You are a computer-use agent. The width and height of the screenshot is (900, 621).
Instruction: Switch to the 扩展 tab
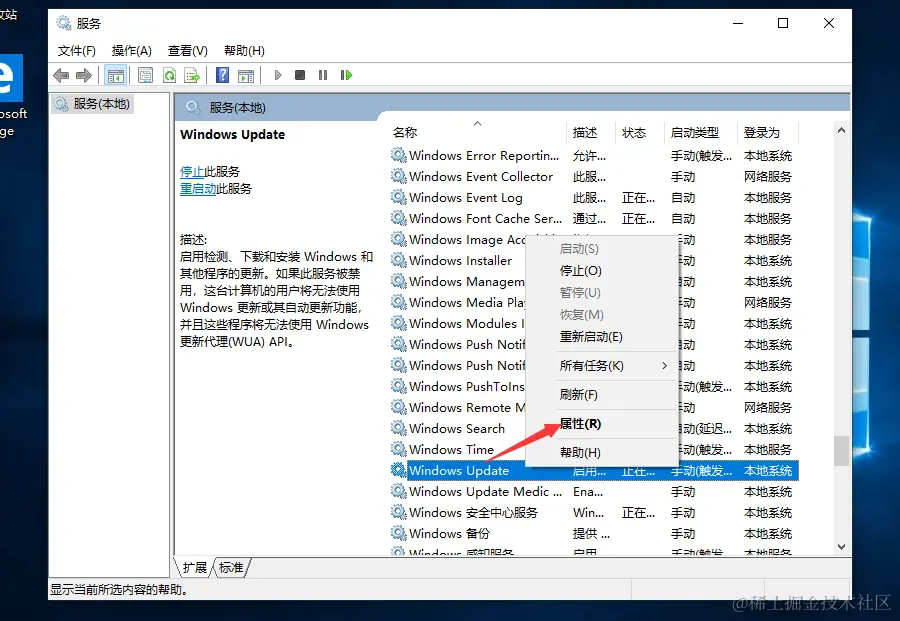pyautogui.click(x=195, y=568)
